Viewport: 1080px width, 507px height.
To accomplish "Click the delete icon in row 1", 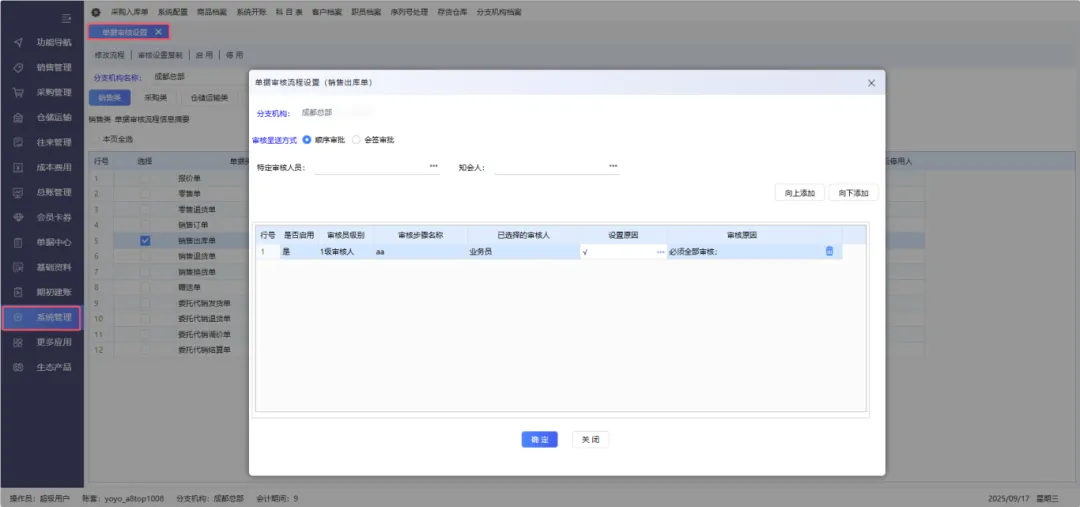I will pyautogui.click(x=829, y=252).
